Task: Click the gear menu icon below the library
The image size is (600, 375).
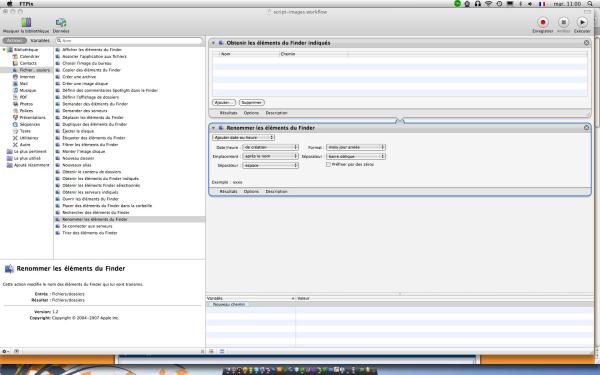Action: pos(5,351)
